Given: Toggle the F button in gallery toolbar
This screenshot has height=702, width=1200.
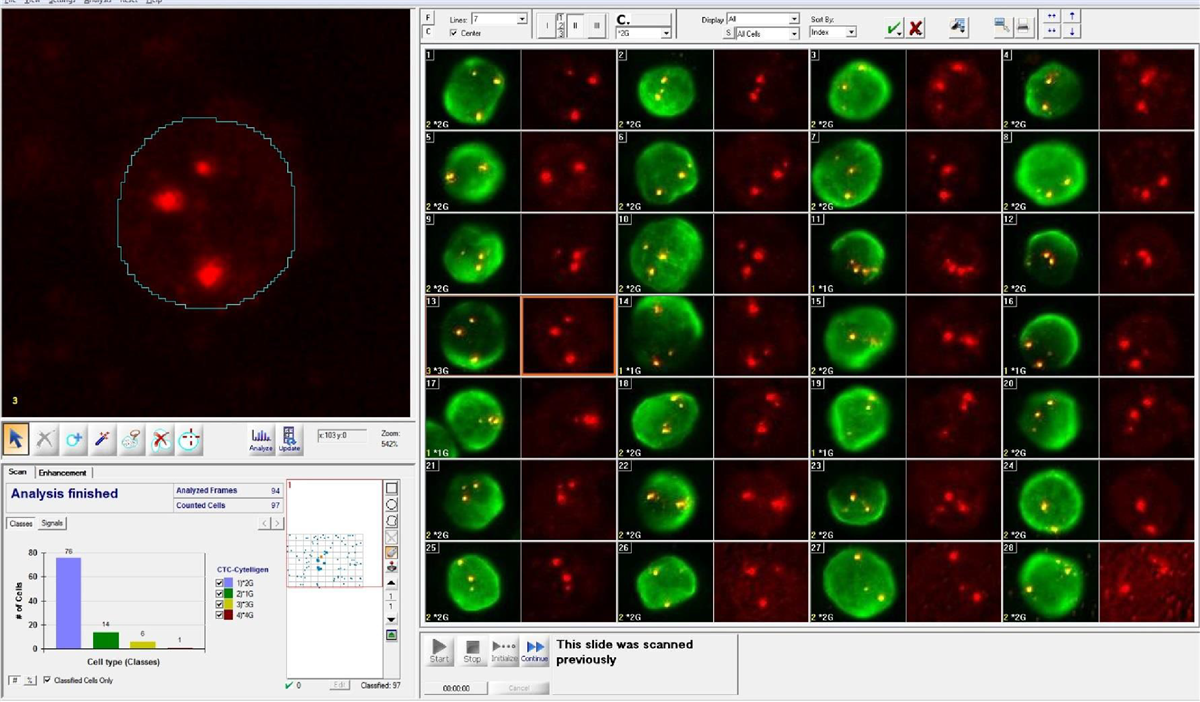Looking at the screenshot, I should pos(429,18).
